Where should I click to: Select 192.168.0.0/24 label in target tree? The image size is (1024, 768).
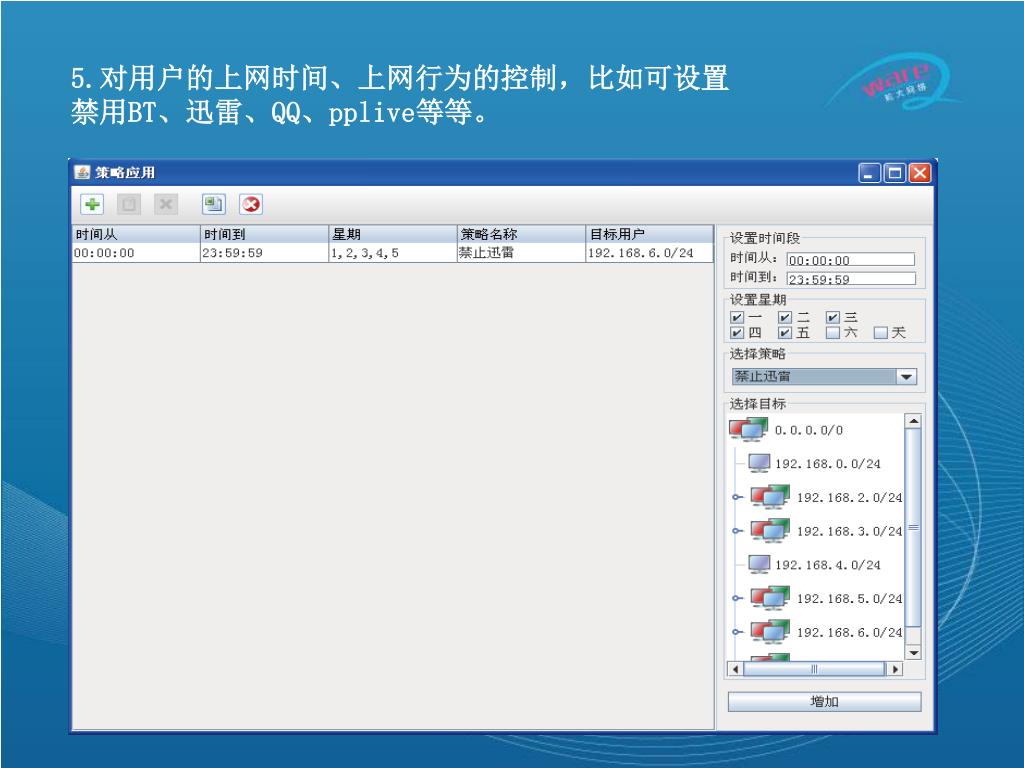tap(827, 464)
